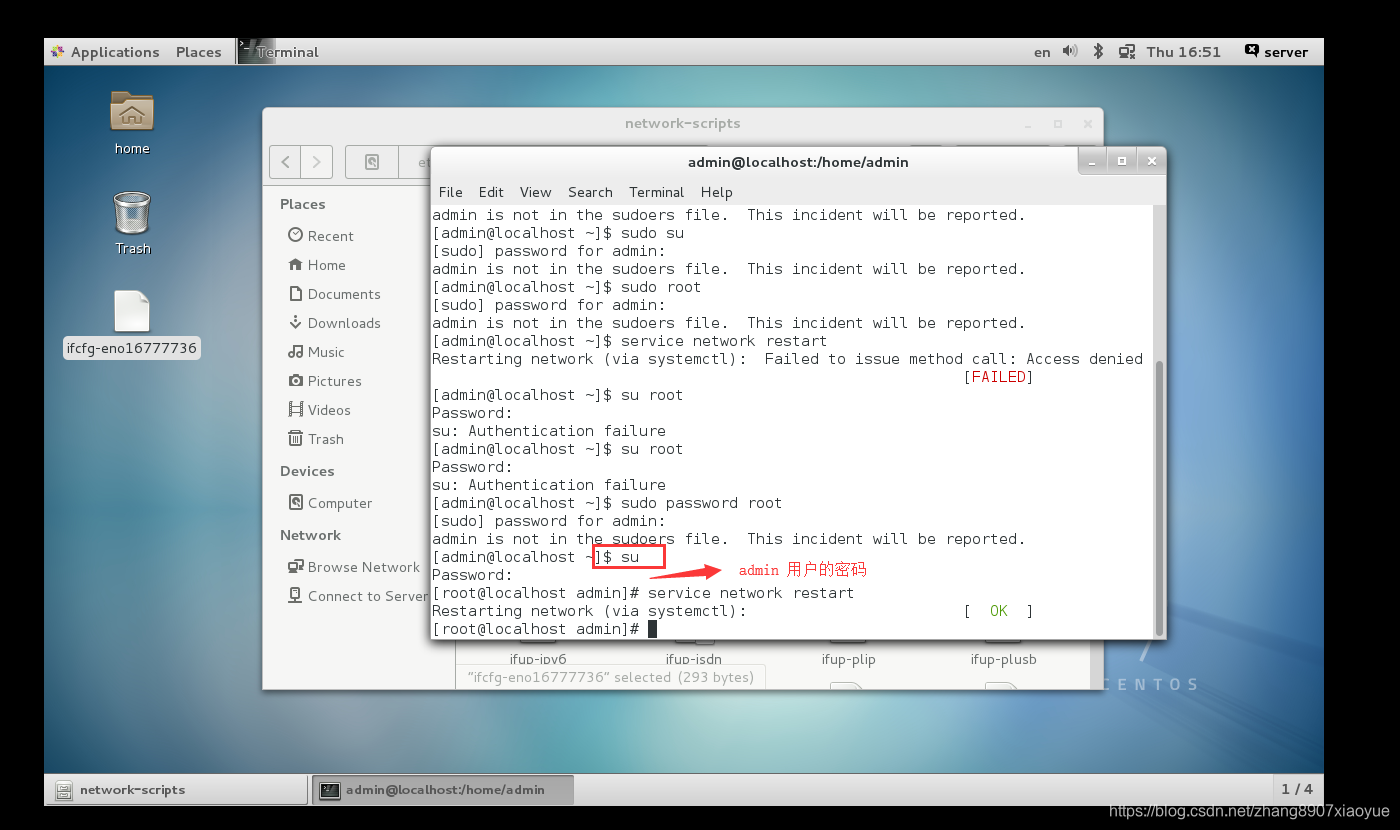Open the volume speaker icon

1070,51
